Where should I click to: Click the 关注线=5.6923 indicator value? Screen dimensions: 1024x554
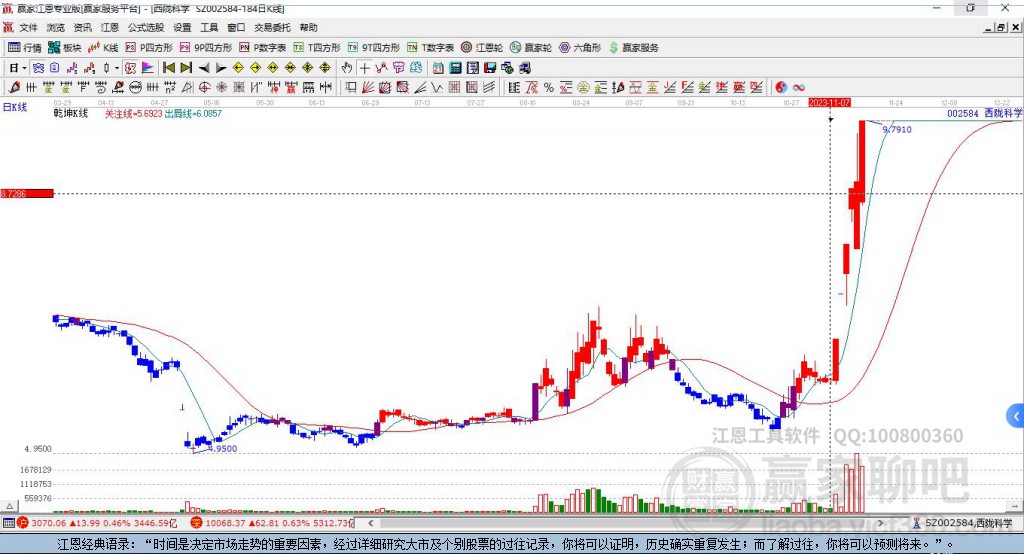coord(133,114)
